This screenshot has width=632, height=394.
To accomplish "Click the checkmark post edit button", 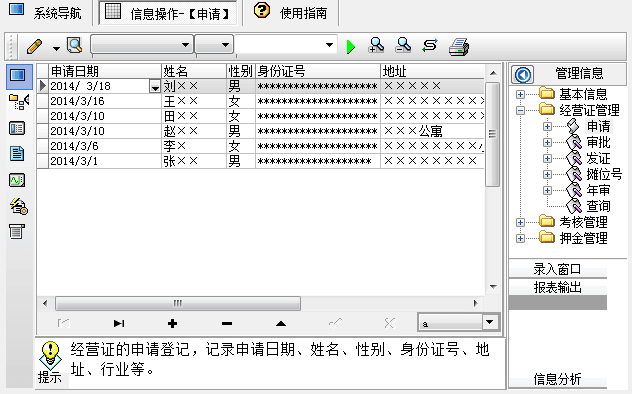I will (335, 323).
